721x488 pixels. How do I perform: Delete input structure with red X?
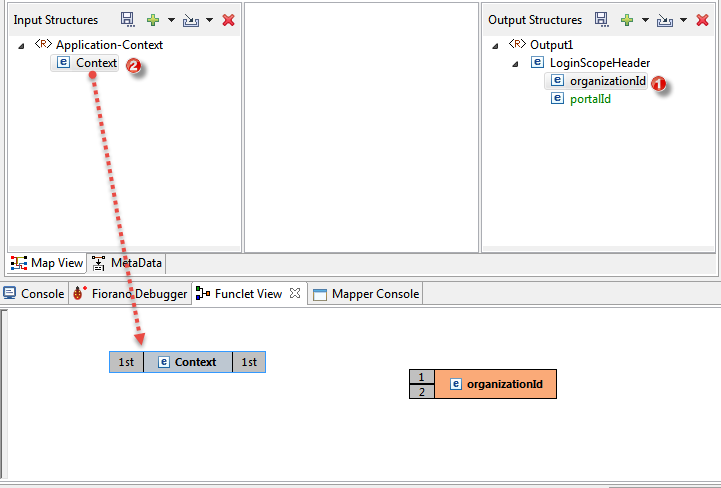[228, 19]
